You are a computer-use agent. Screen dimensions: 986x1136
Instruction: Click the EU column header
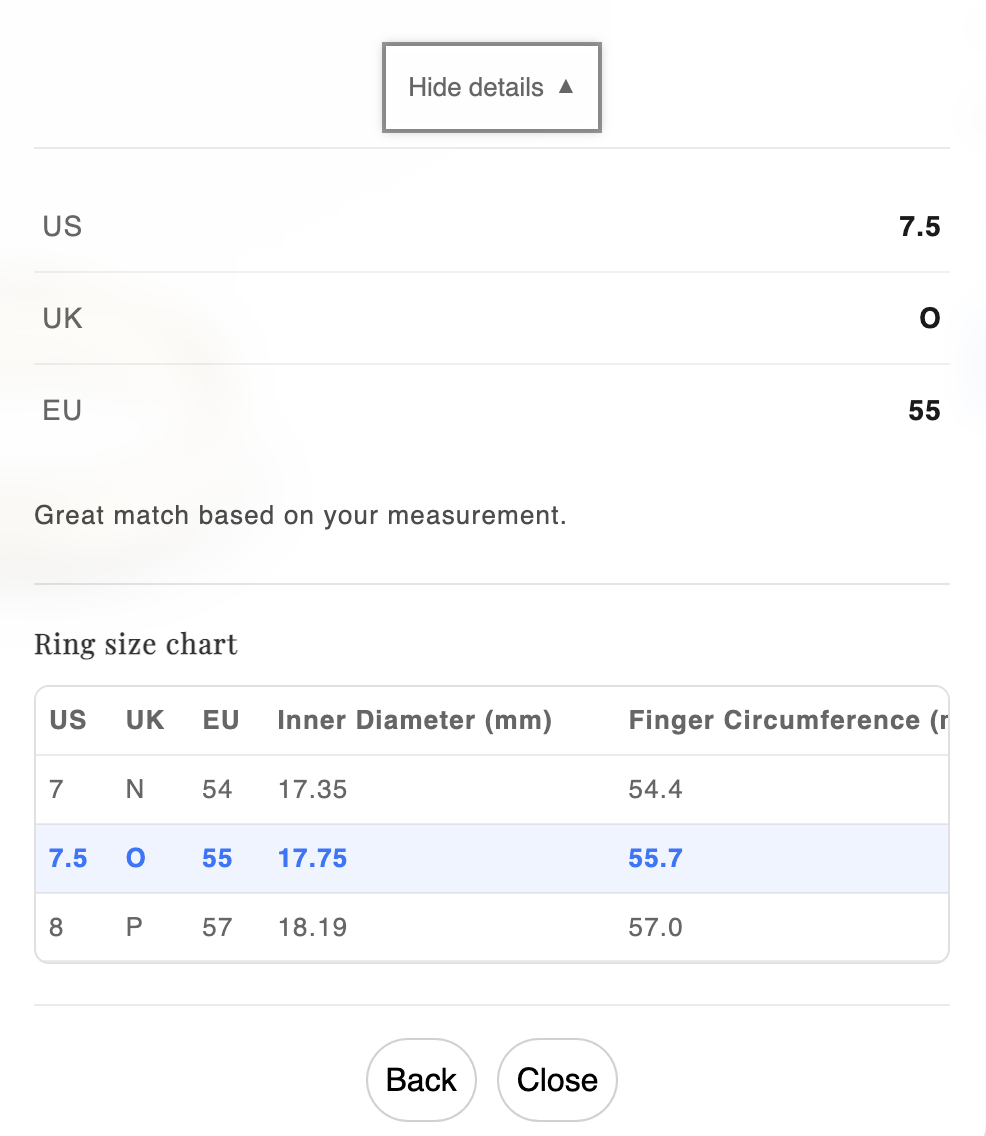[221, 720]
